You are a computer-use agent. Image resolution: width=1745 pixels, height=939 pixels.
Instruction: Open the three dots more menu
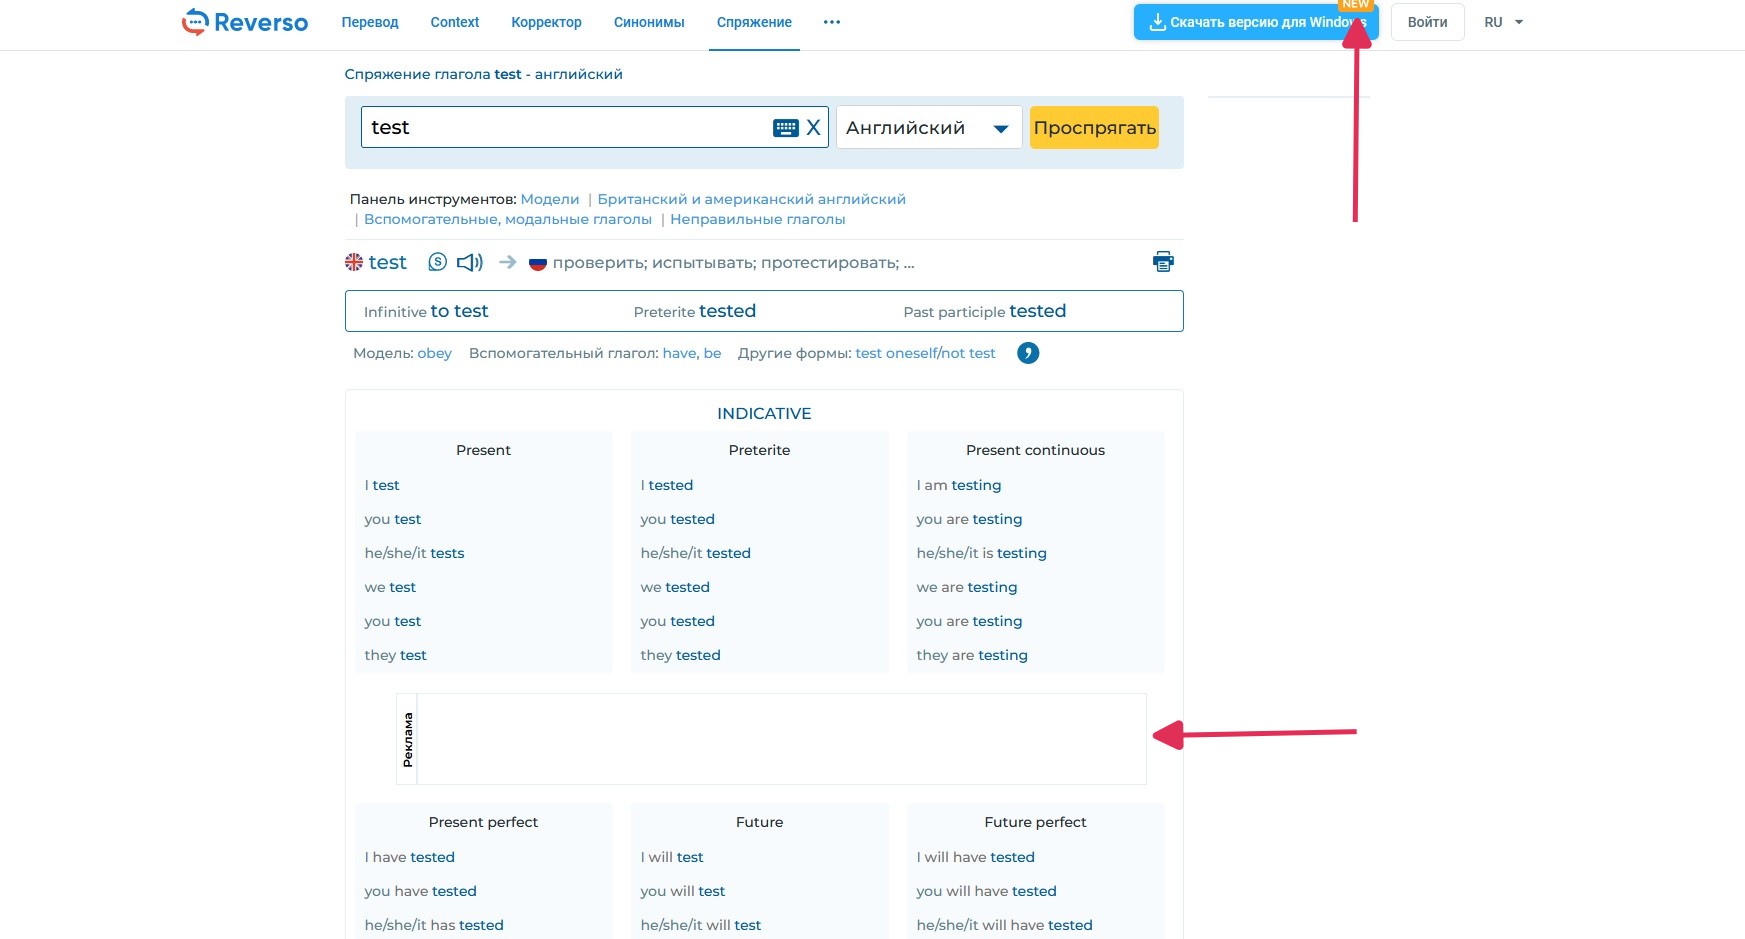click(x=832, y=22)
